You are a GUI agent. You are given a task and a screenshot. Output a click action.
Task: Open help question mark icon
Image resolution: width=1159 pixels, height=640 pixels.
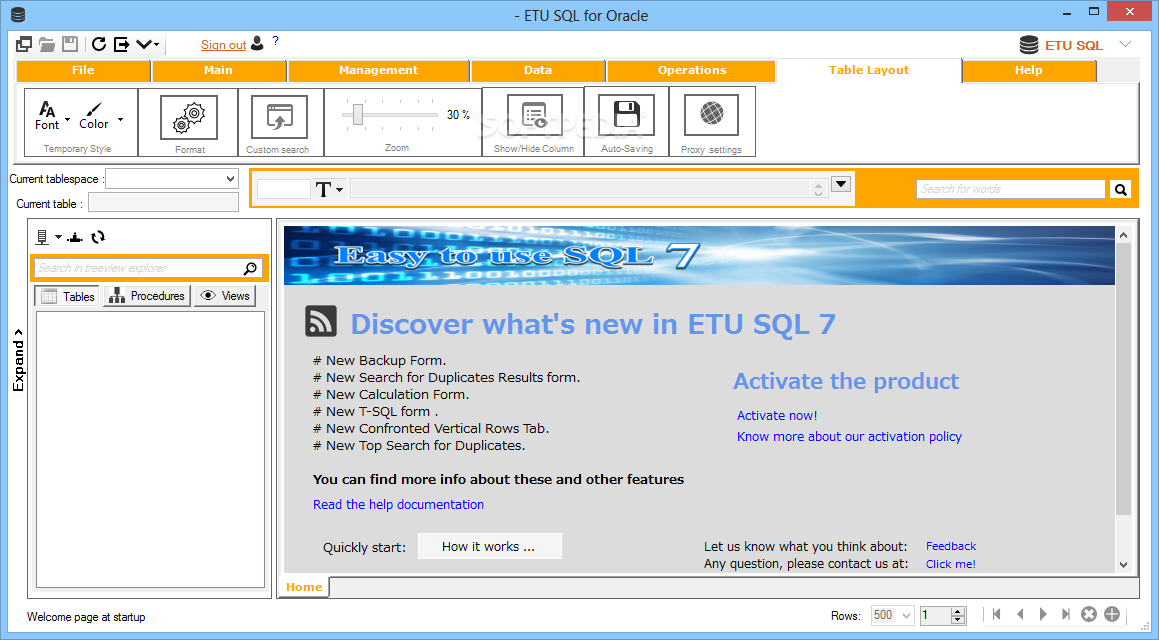tap(276, 41)
